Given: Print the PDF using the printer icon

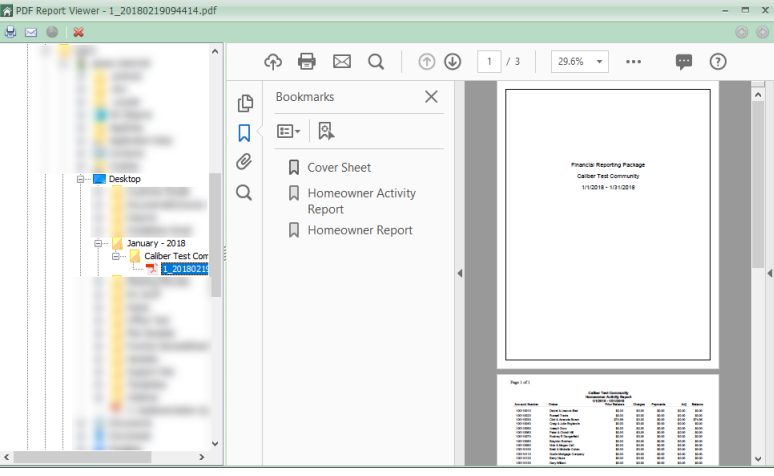Looking at the screenshot, I should point(307,62).
